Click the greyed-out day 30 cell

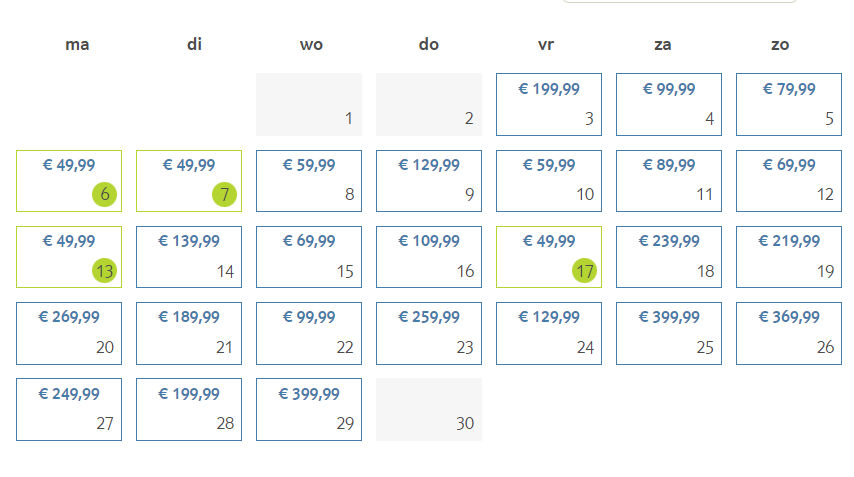pos(429,409)
